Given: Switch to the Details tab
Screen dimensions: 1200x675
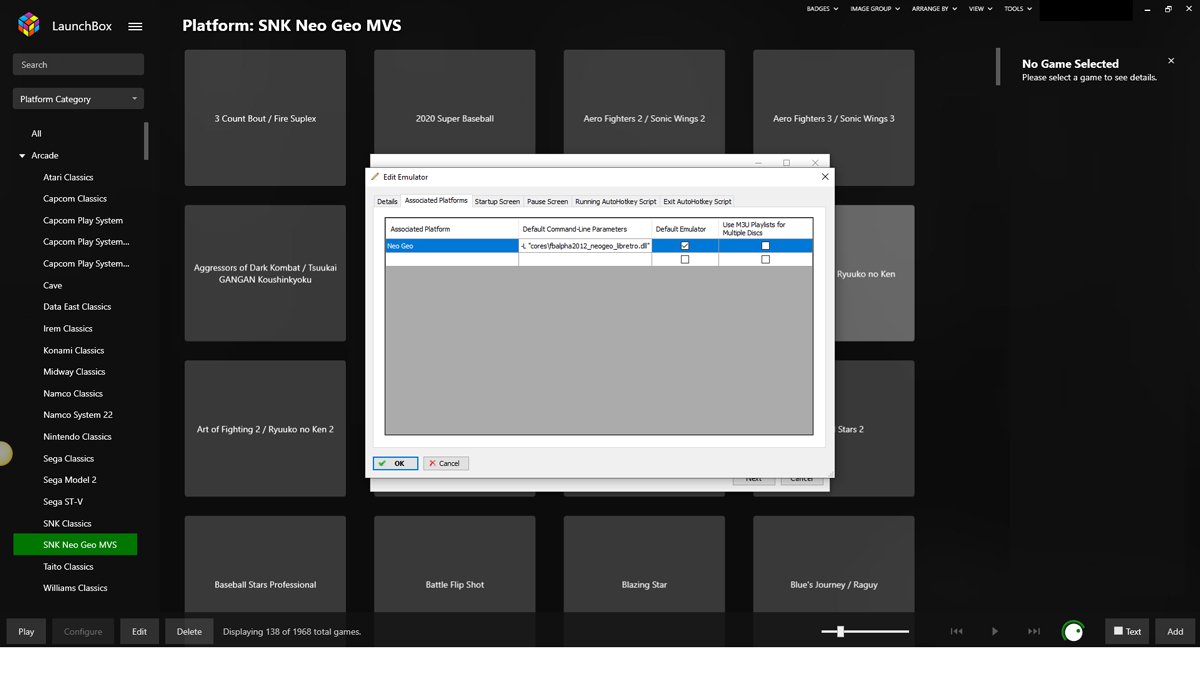Looking at the screenshot, I should 387,201.
